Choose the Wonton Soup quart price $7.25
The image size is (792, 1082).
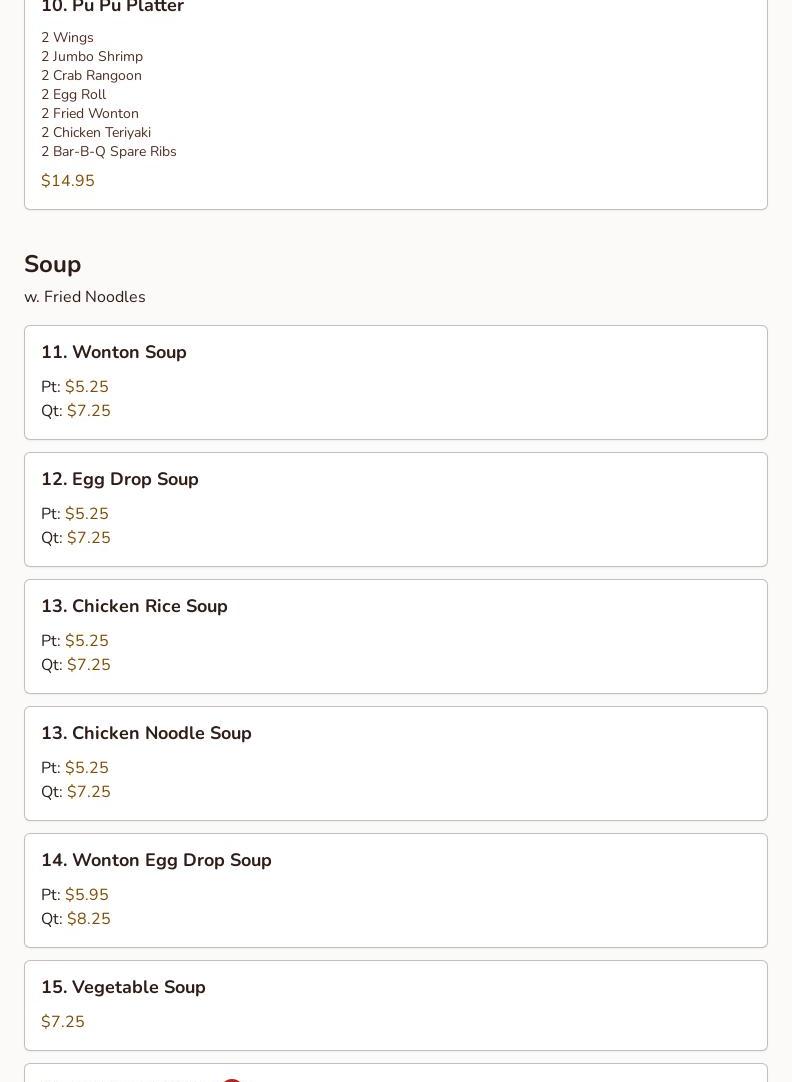click(89, 411)
